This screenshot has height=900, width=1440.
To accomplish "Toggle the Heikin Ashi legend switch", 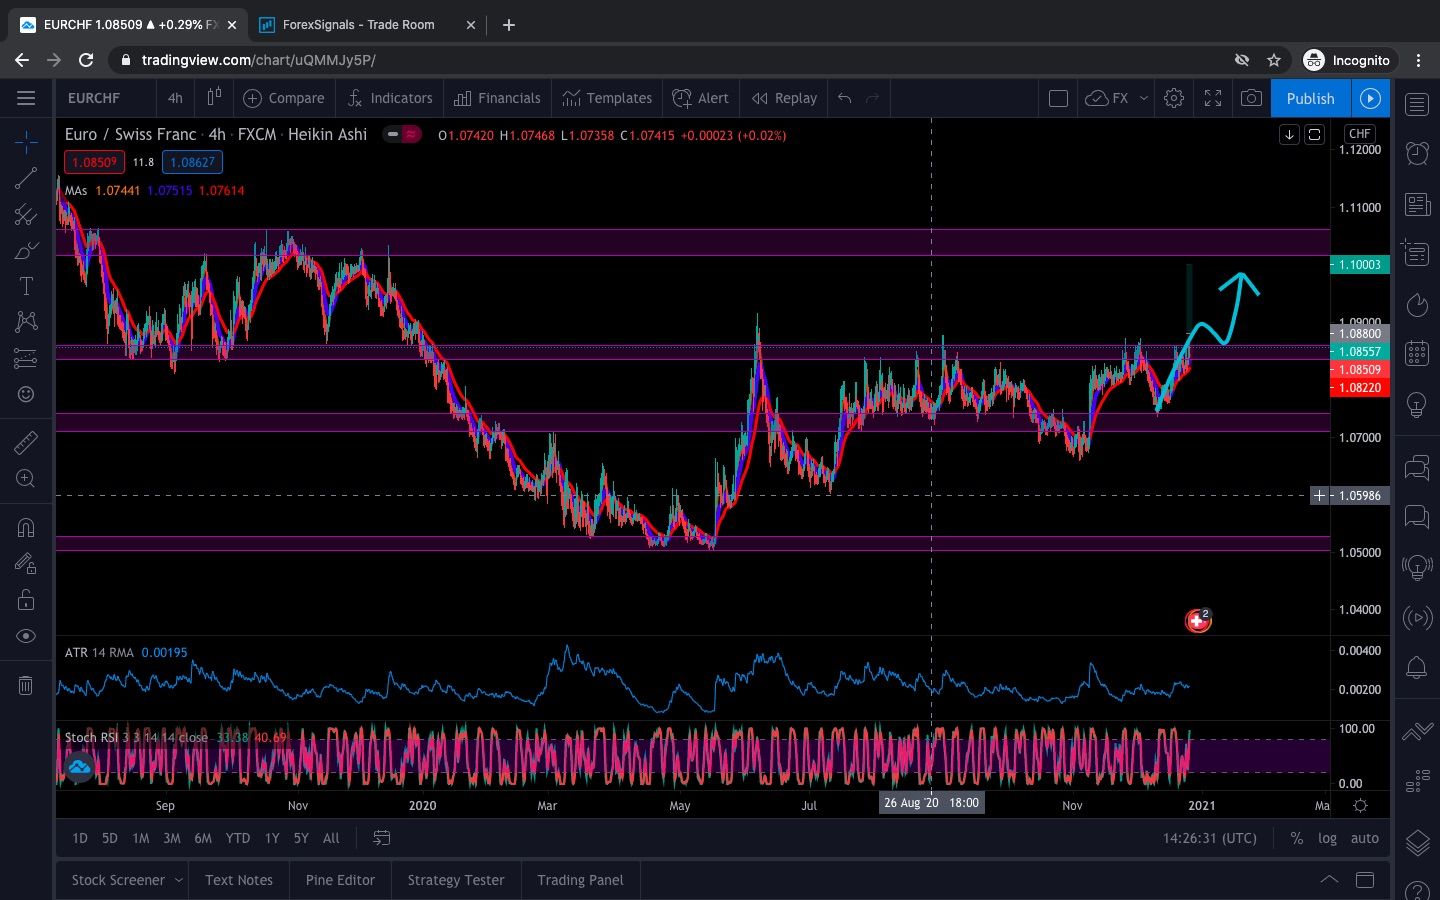I will click(x=402, y=134).
